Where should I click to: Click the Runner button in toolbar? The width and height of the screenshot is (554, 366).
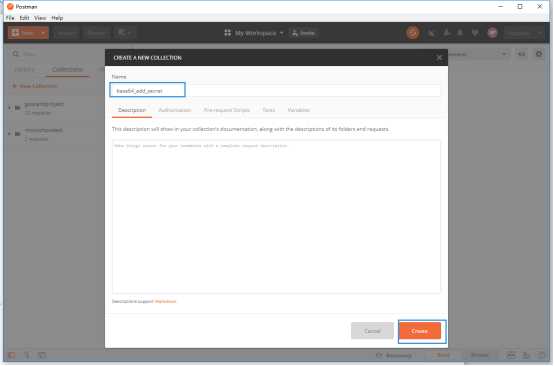point(96,33)
